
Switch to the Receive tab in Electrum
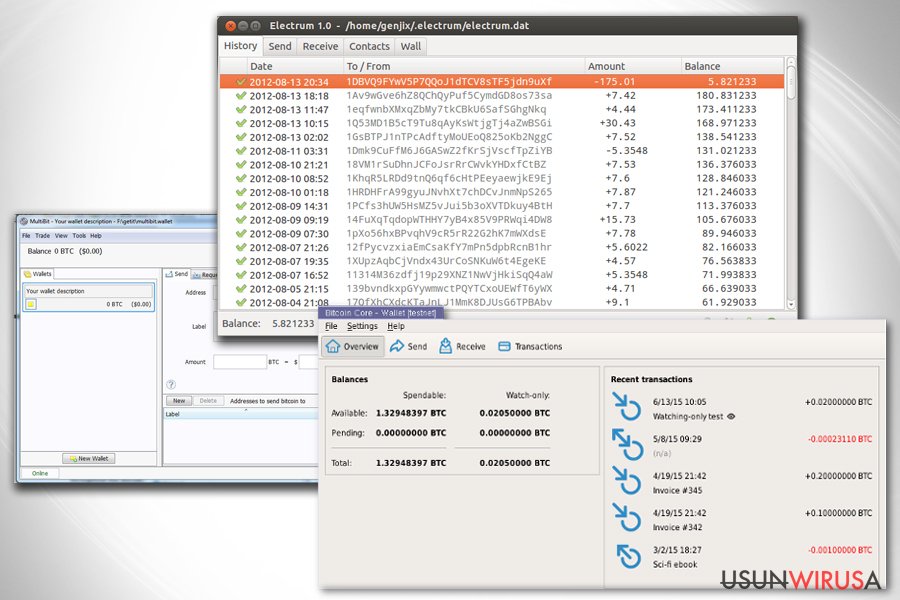click(x=320, y=47)
